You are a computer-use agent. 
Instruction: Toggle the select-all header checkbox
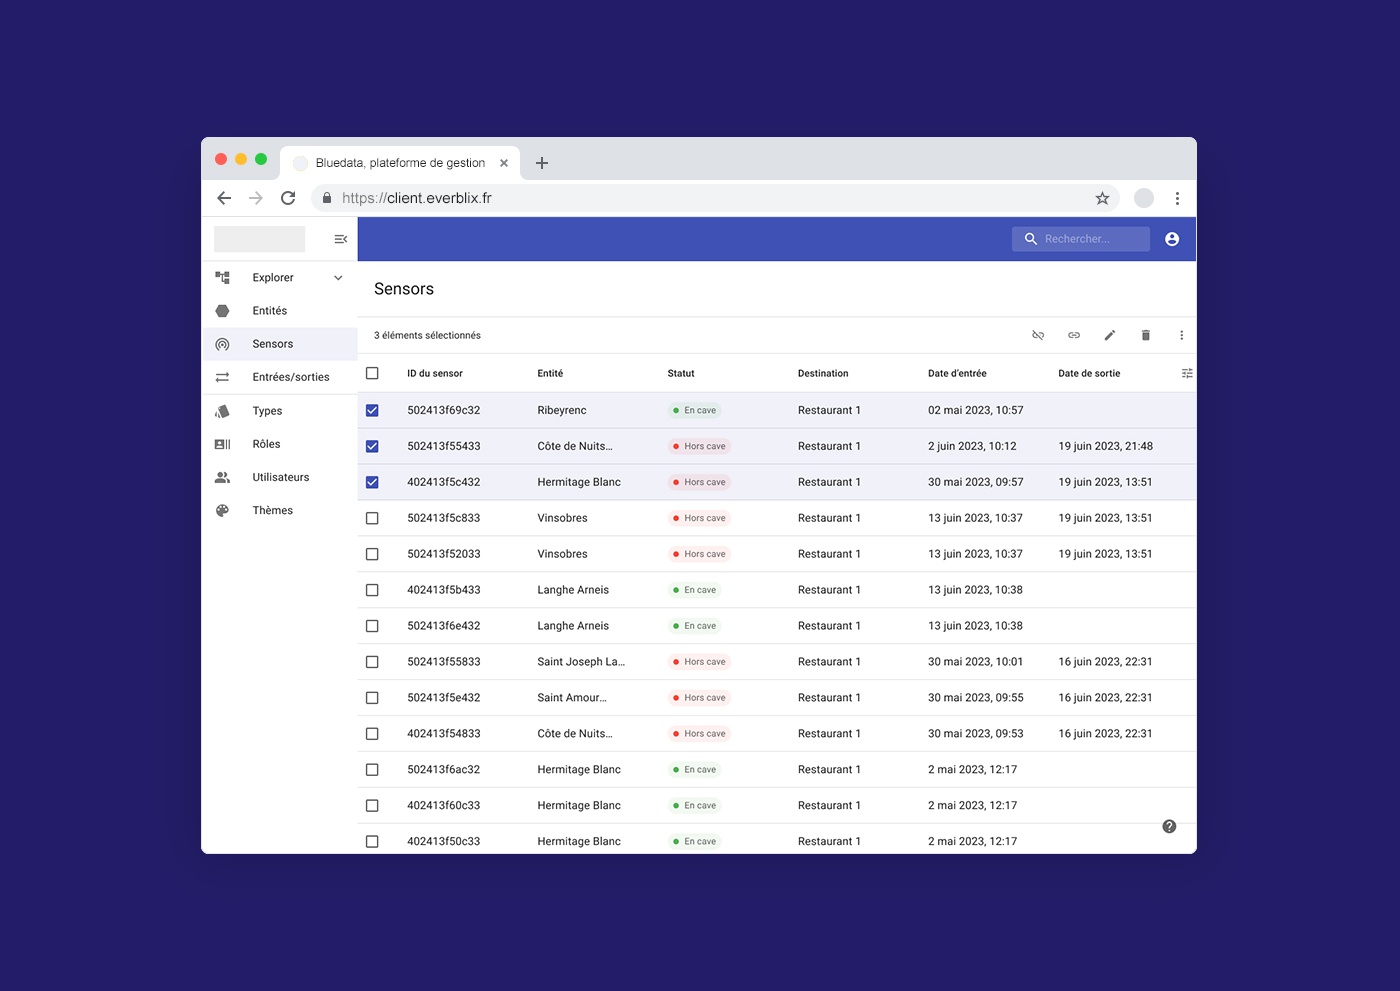coord(372,373)
